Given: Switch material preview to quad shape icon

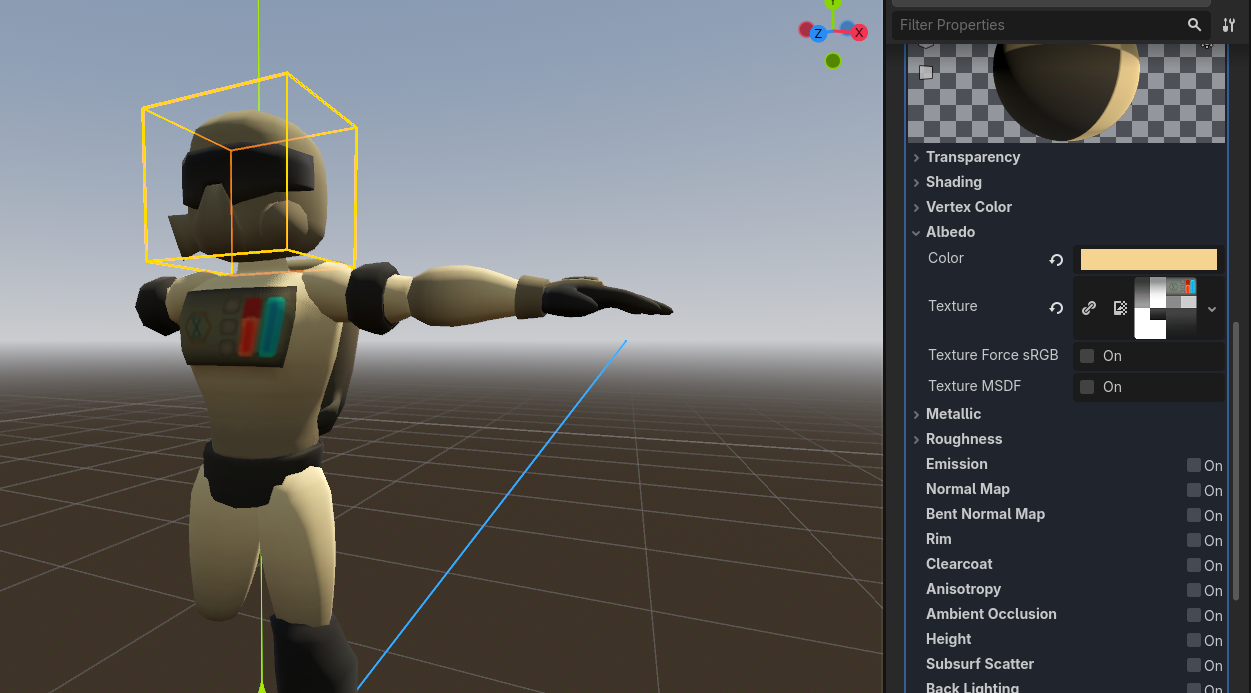Looking at the screenshot, I should (x=926, y=72).
